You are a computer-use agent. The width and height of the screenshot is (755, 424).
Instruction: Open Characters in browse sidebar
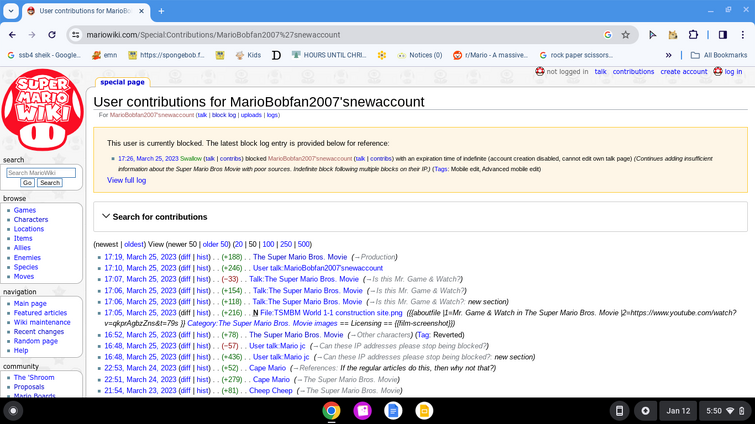point(31,219)
